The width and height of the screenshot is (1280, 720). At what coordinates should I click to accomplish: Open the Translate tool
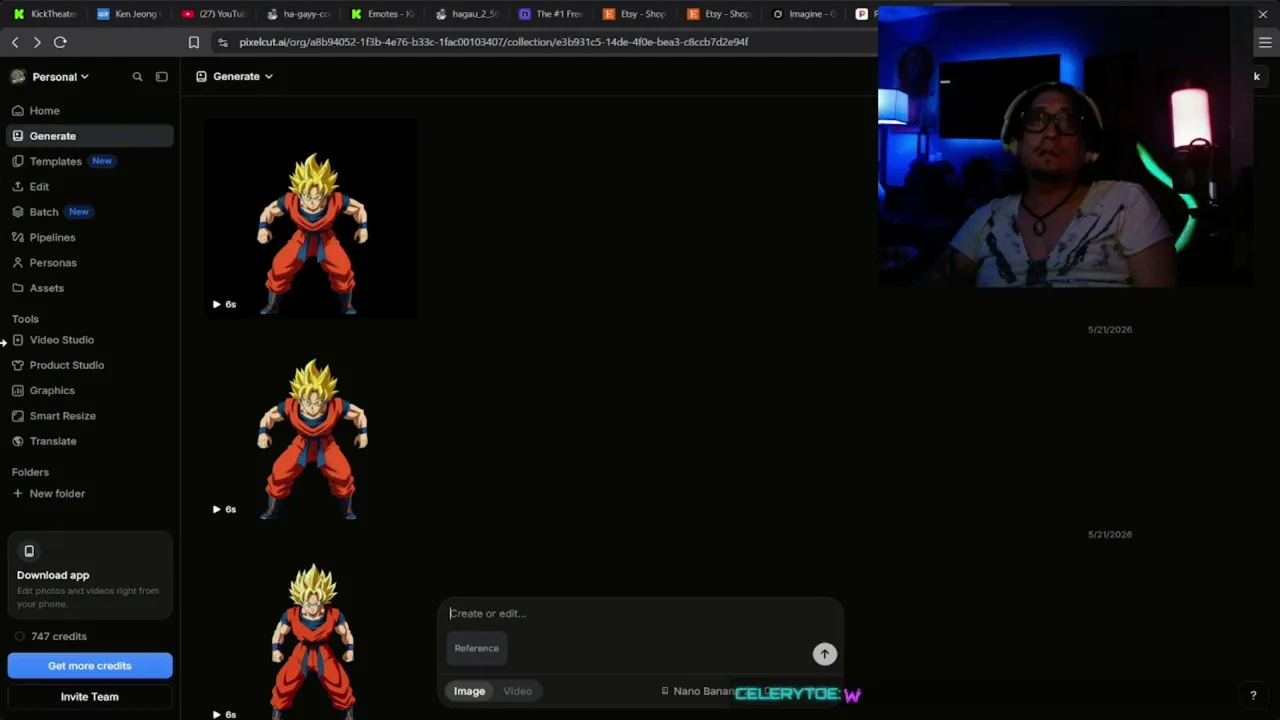pos(89,441)
